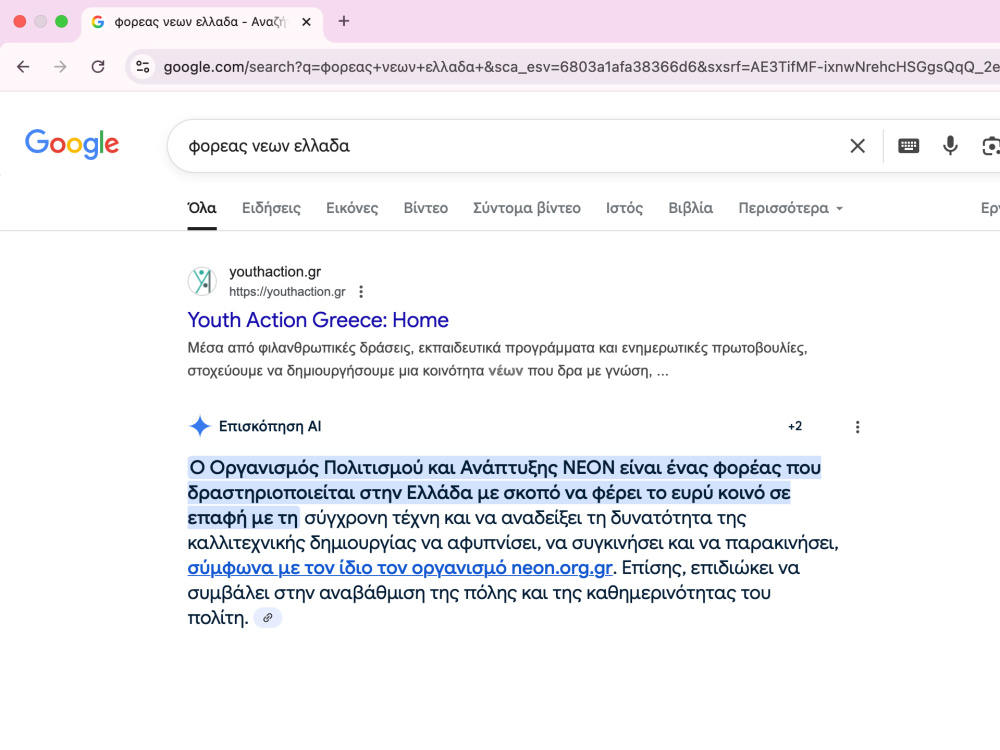1000x750 pixels.
Task: Switch to the Σύντομα βίντεο tab
Action: point(527,209)
